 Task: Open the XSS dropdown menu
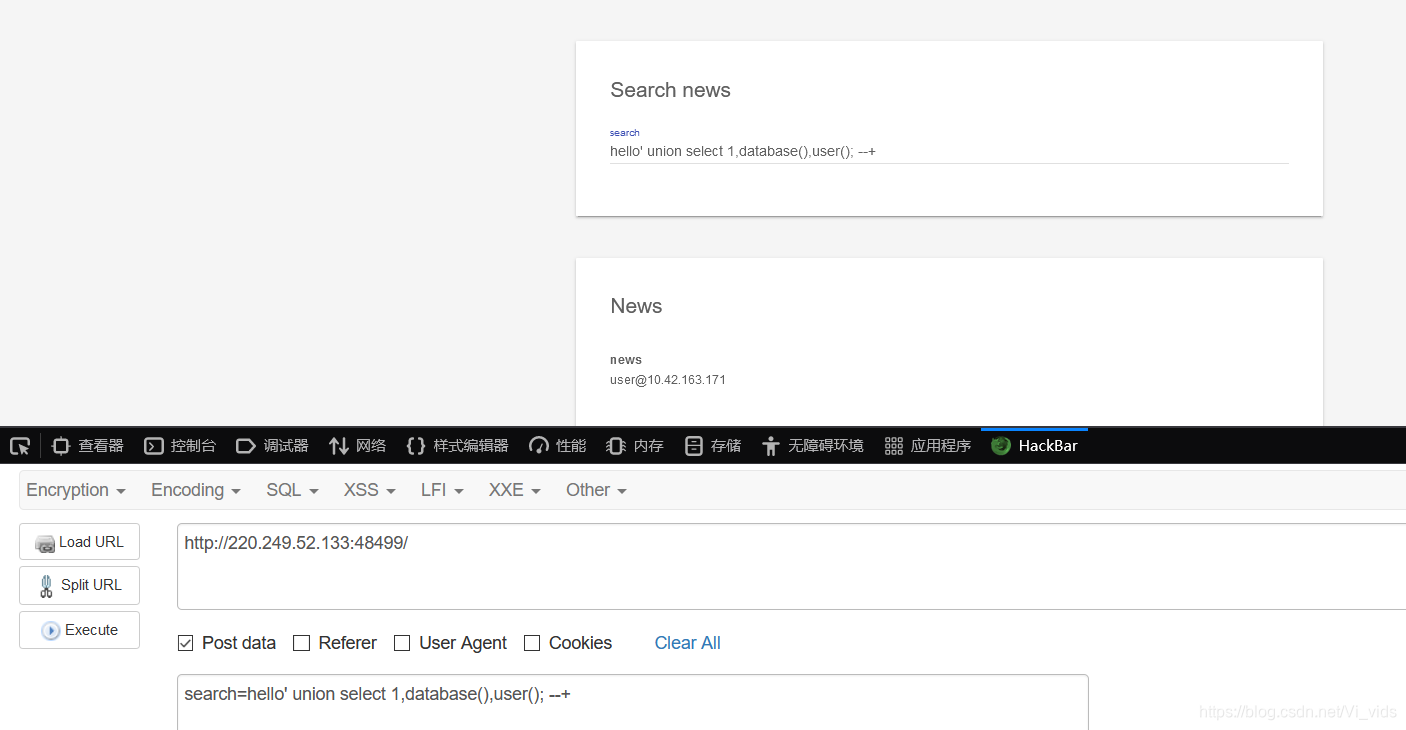click(x=370, y=490)
